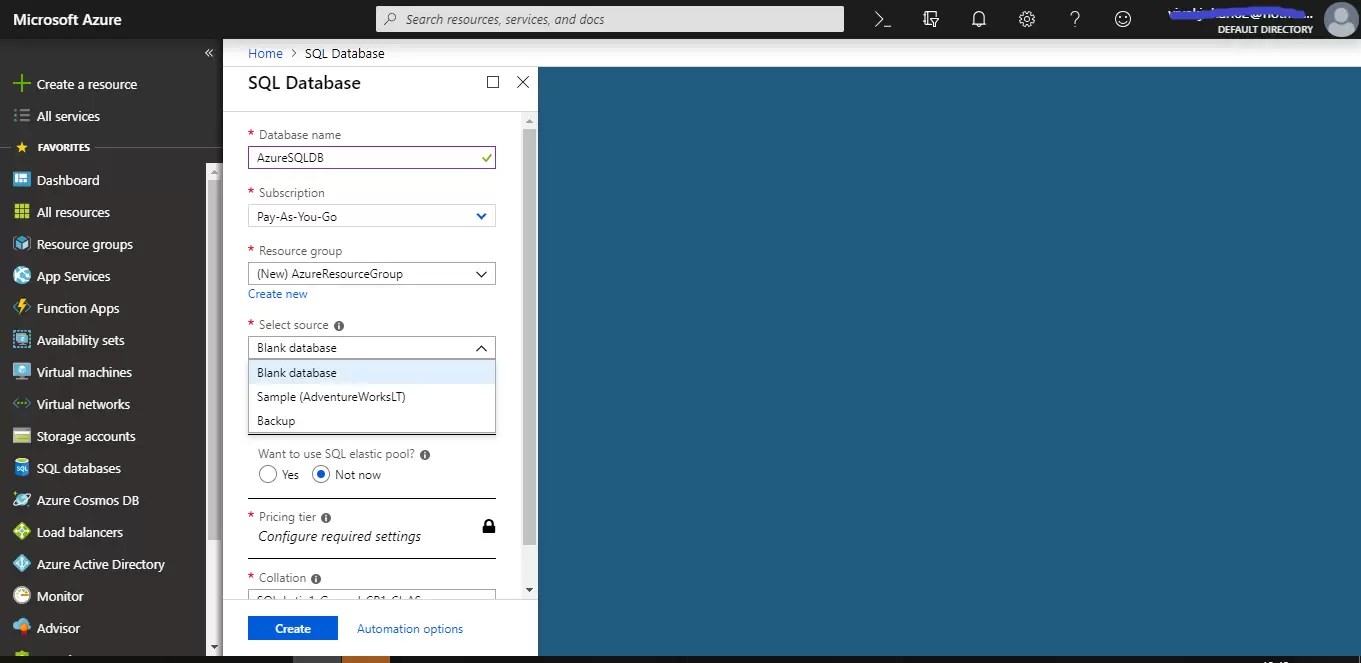Select the Not now radio button
This screenshot has height=663, width=1361.
320,474
